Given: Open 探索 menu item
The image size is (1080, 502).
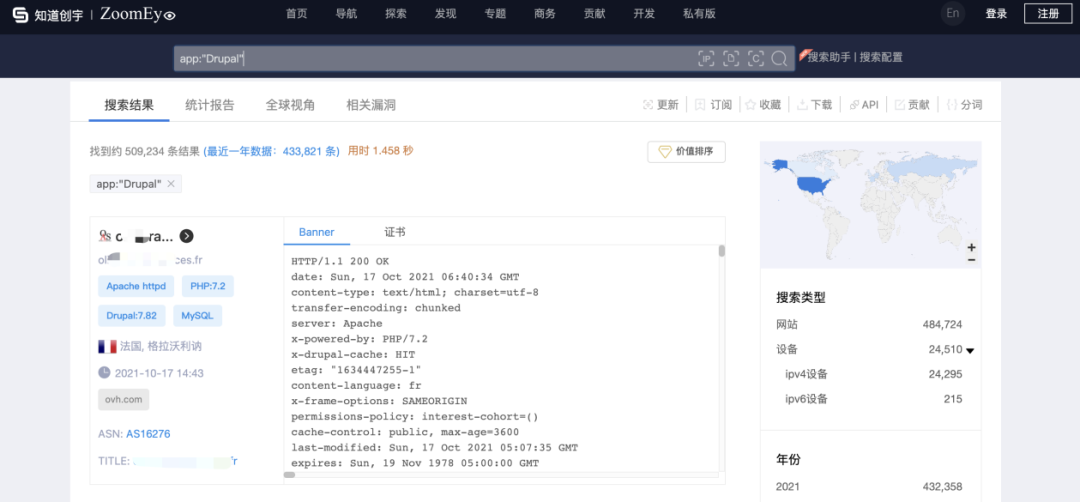Looking at the screenshot, I should pos(395,14).
